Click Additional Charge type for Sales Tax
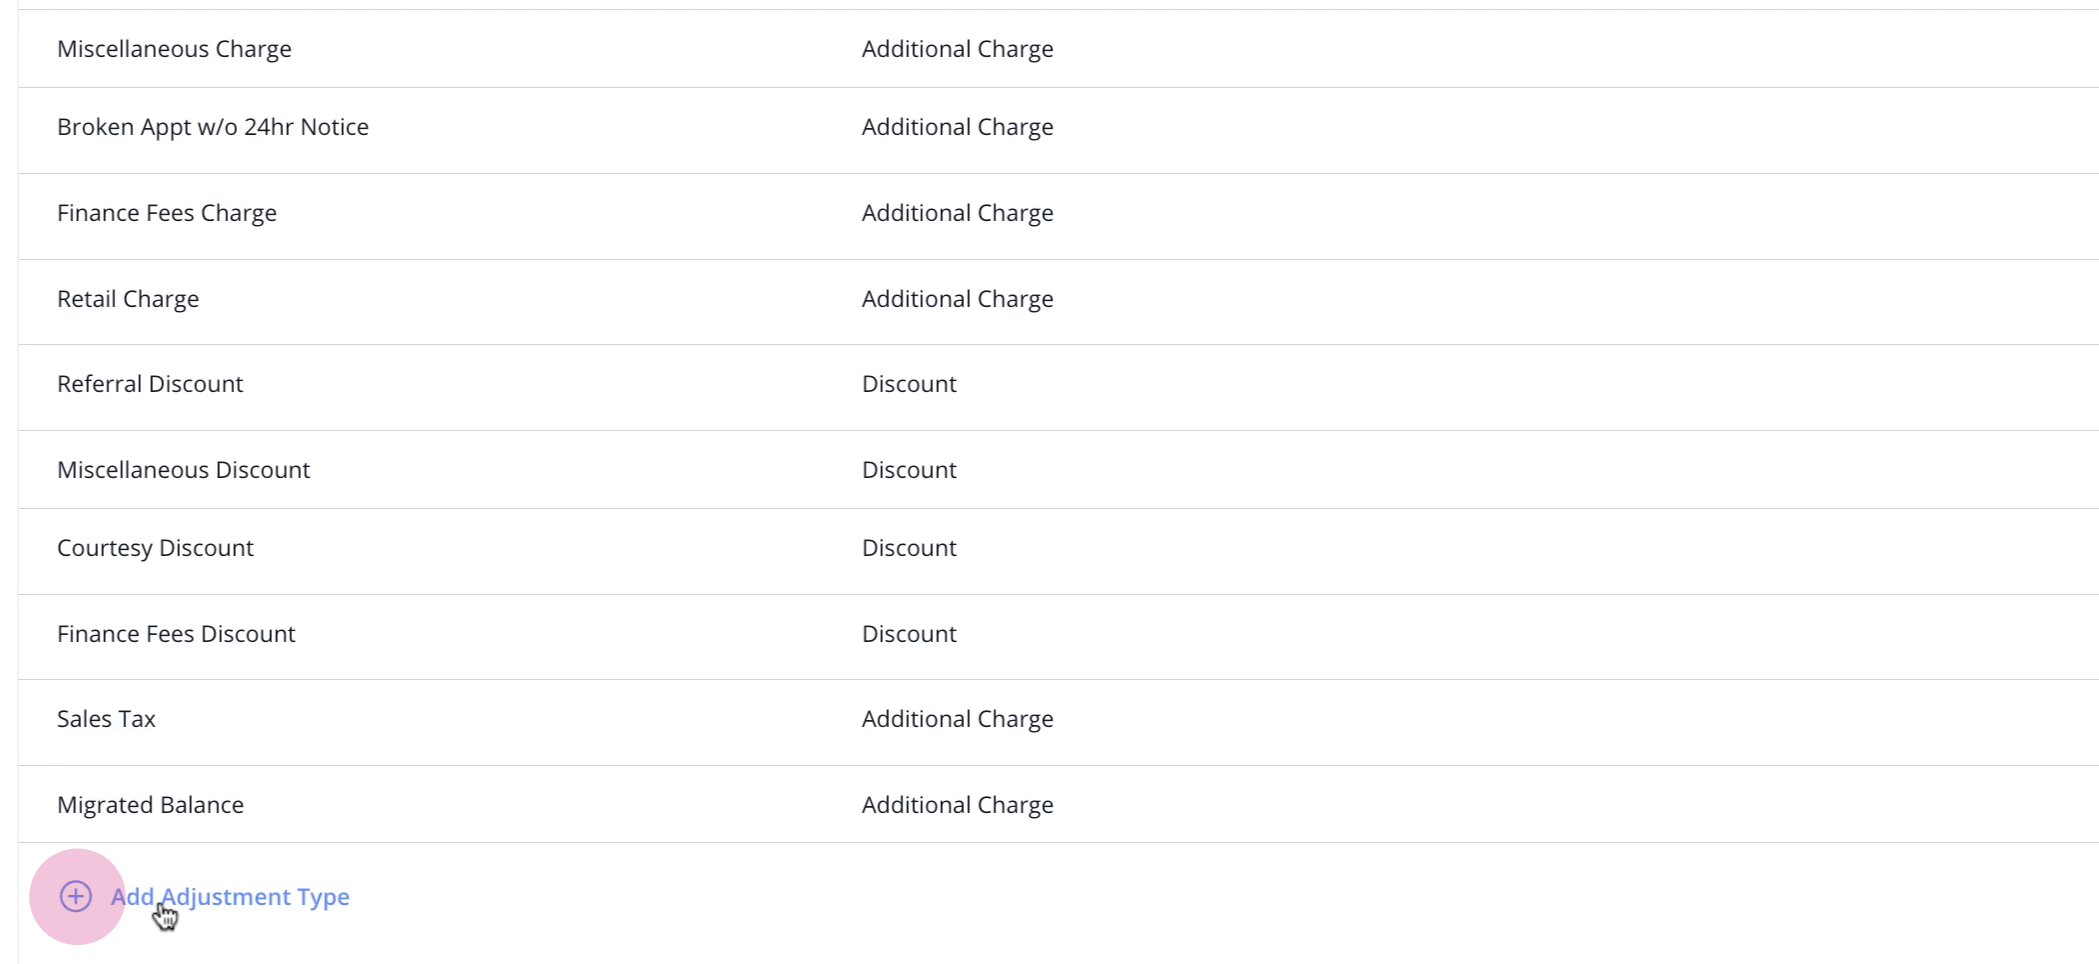The image size is (2099, 964). coord(958,719)
